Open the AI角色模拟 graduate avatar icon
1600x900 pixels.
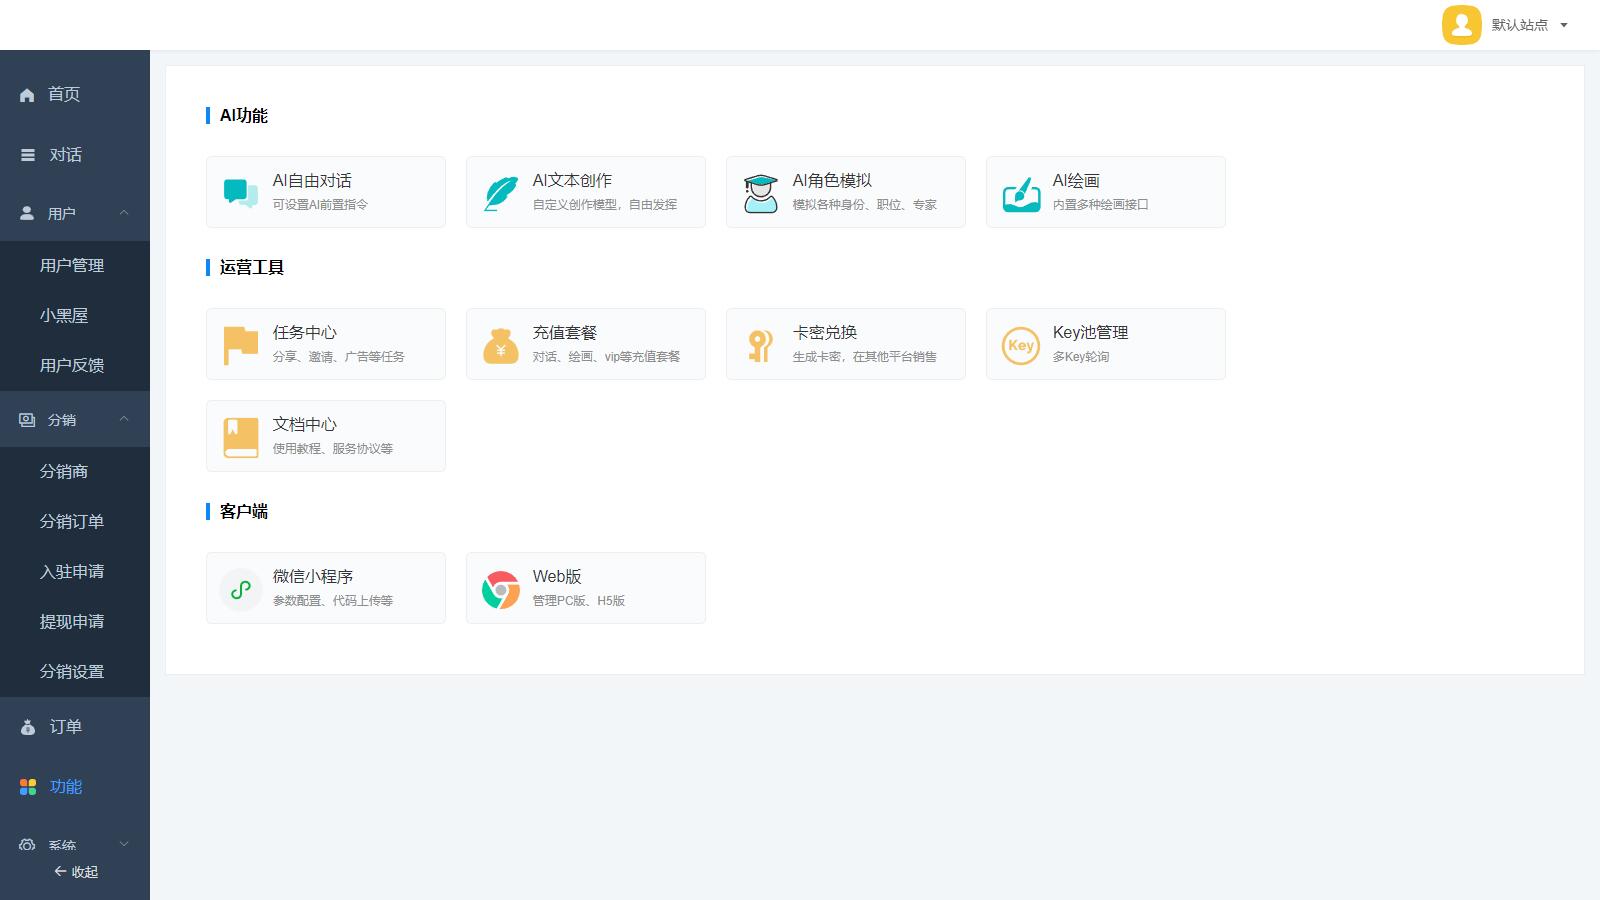tap(761, 193)
